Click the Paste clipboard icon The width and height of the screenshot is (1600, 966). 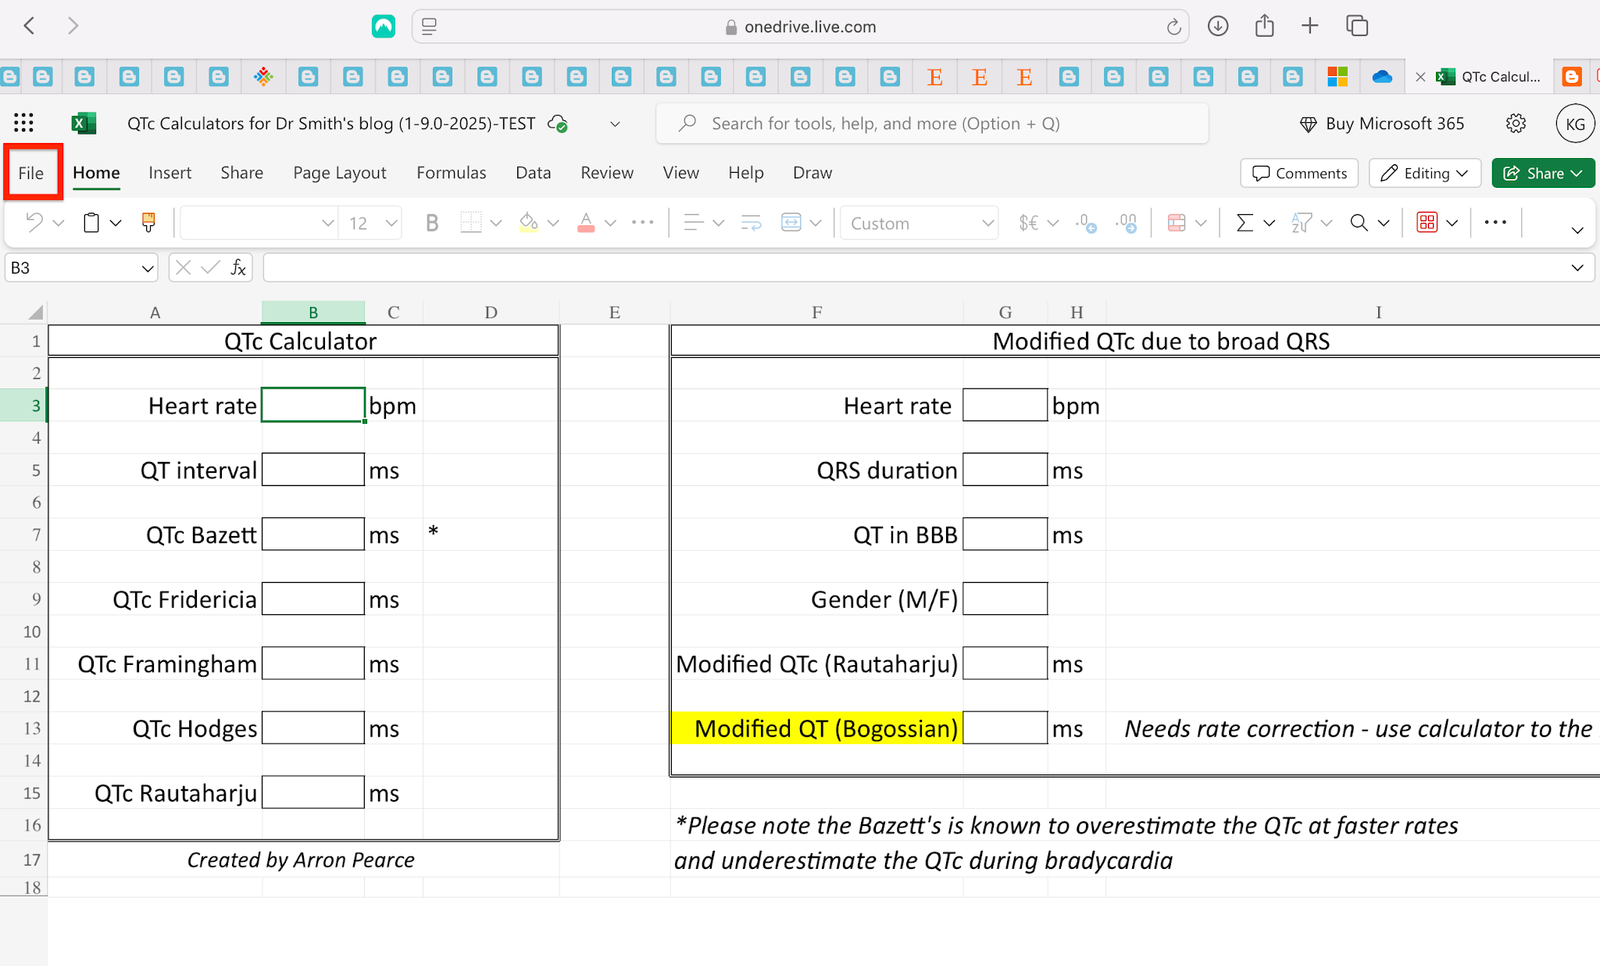(x=91, y=223)
